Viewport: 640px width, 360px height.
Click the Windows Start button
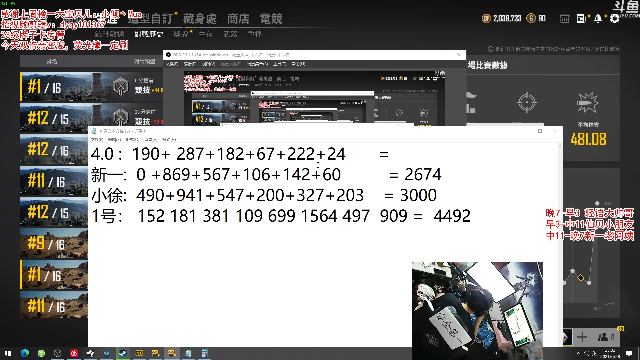[x=8, y=353]
